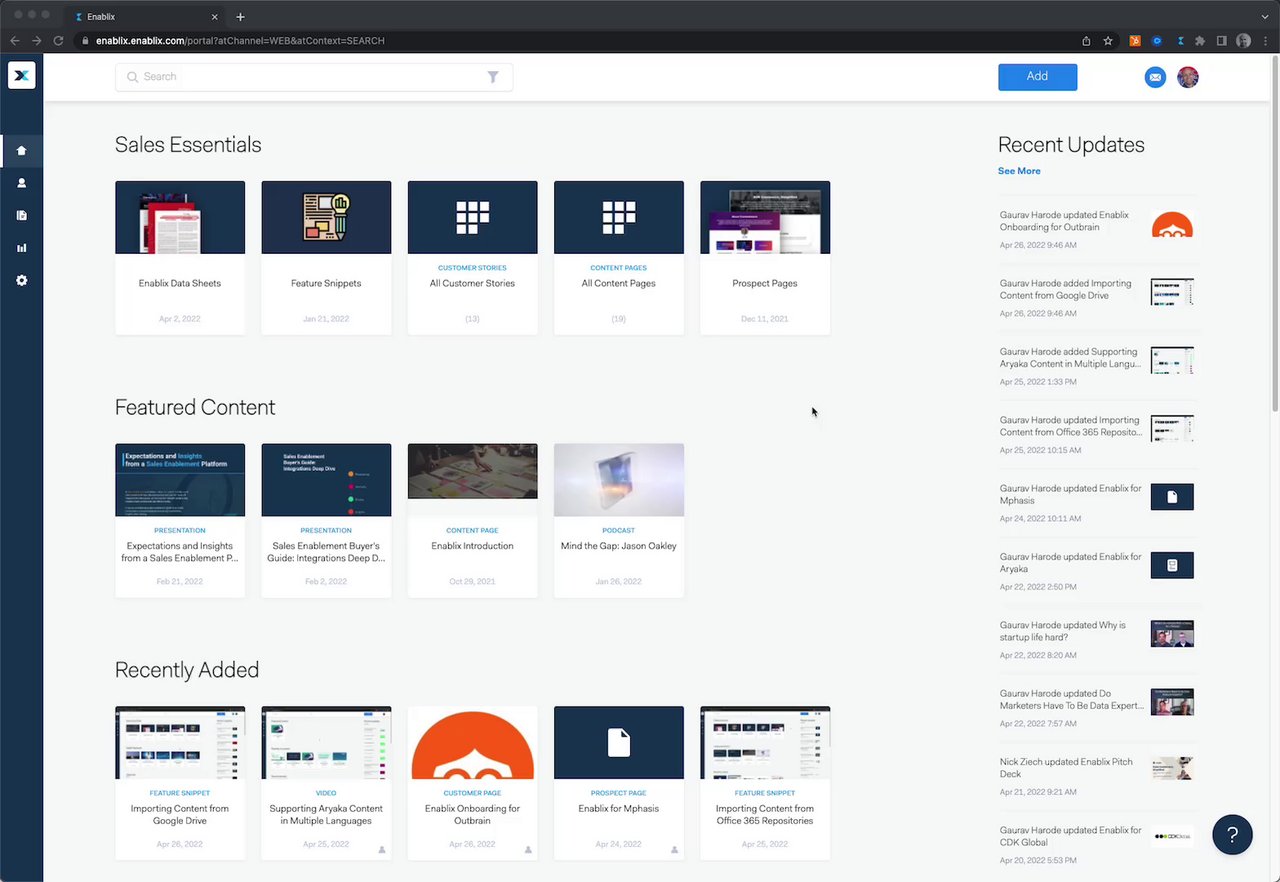Select the Enablix browser tab
Viewport: 1280px width, 882px height.
pos(147,17)
